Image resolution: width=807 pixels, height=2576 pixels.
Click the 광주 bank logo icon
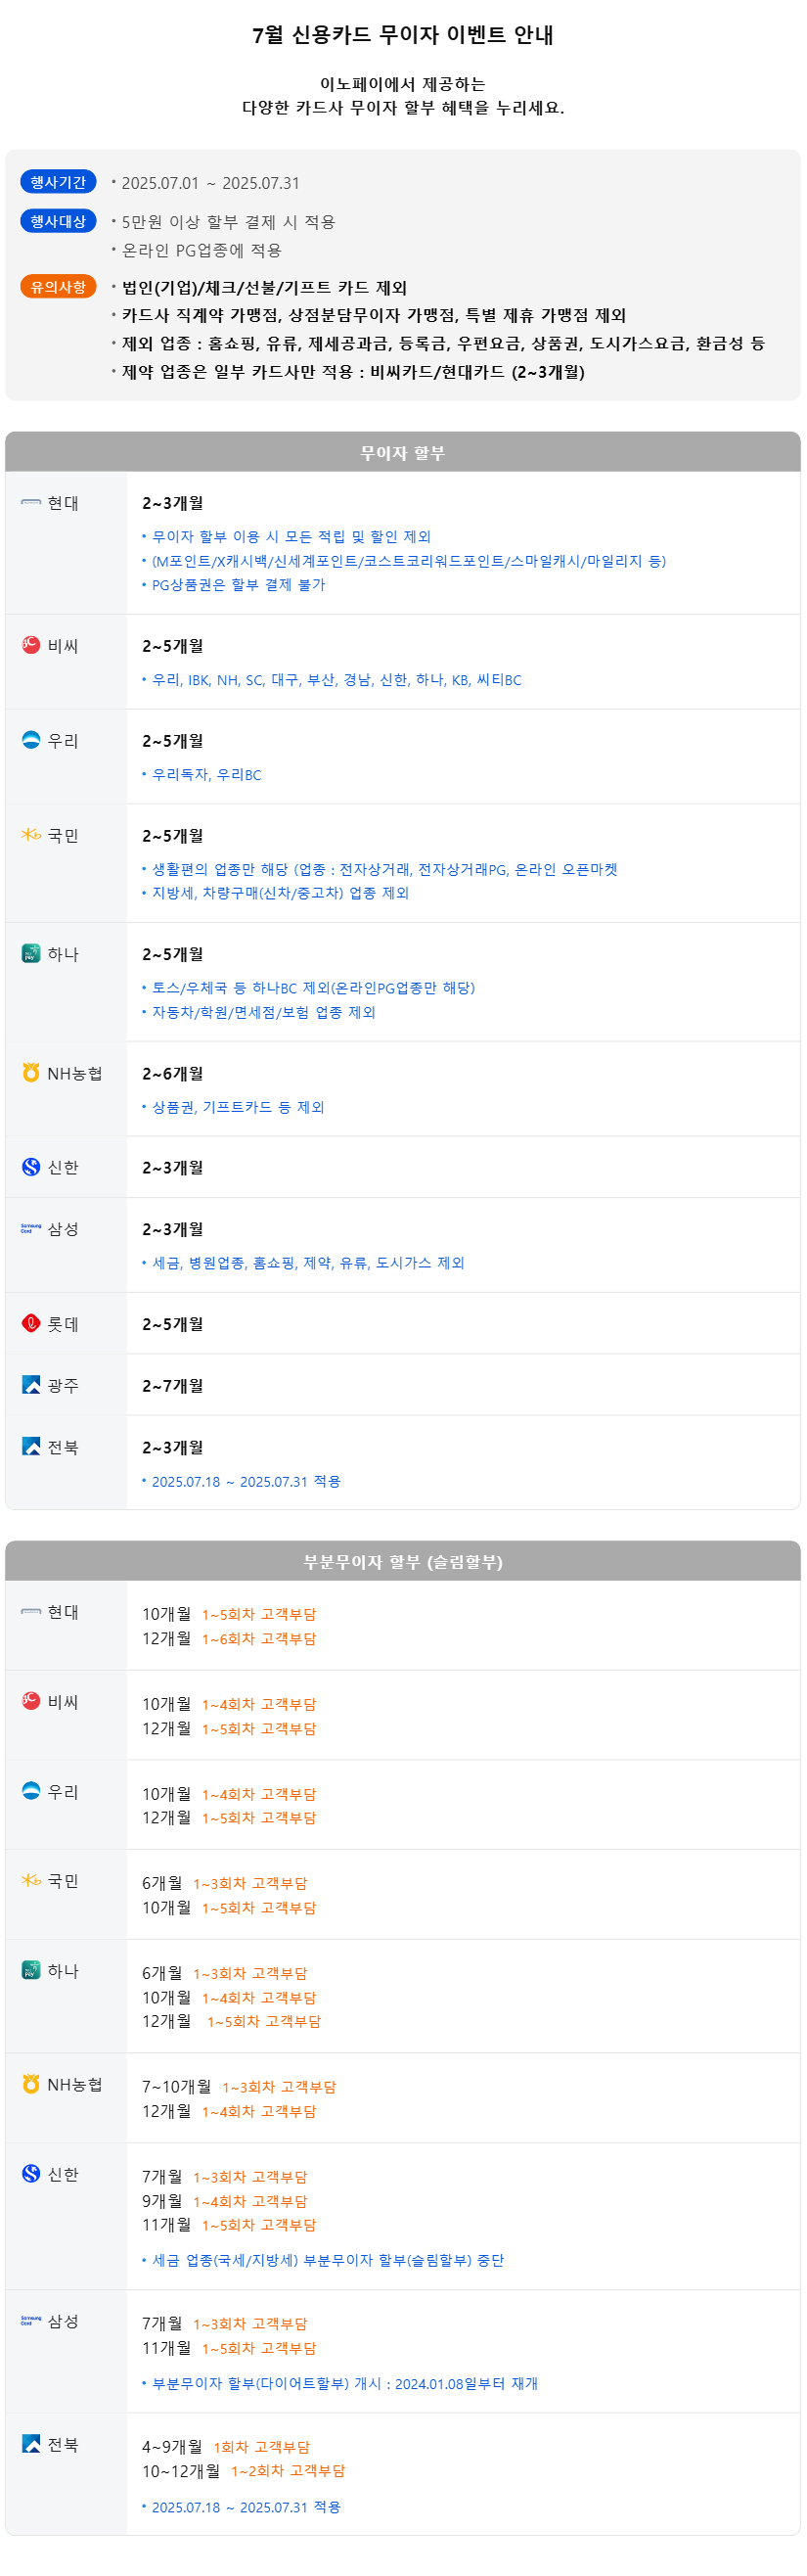click(x=31, y=1387)
